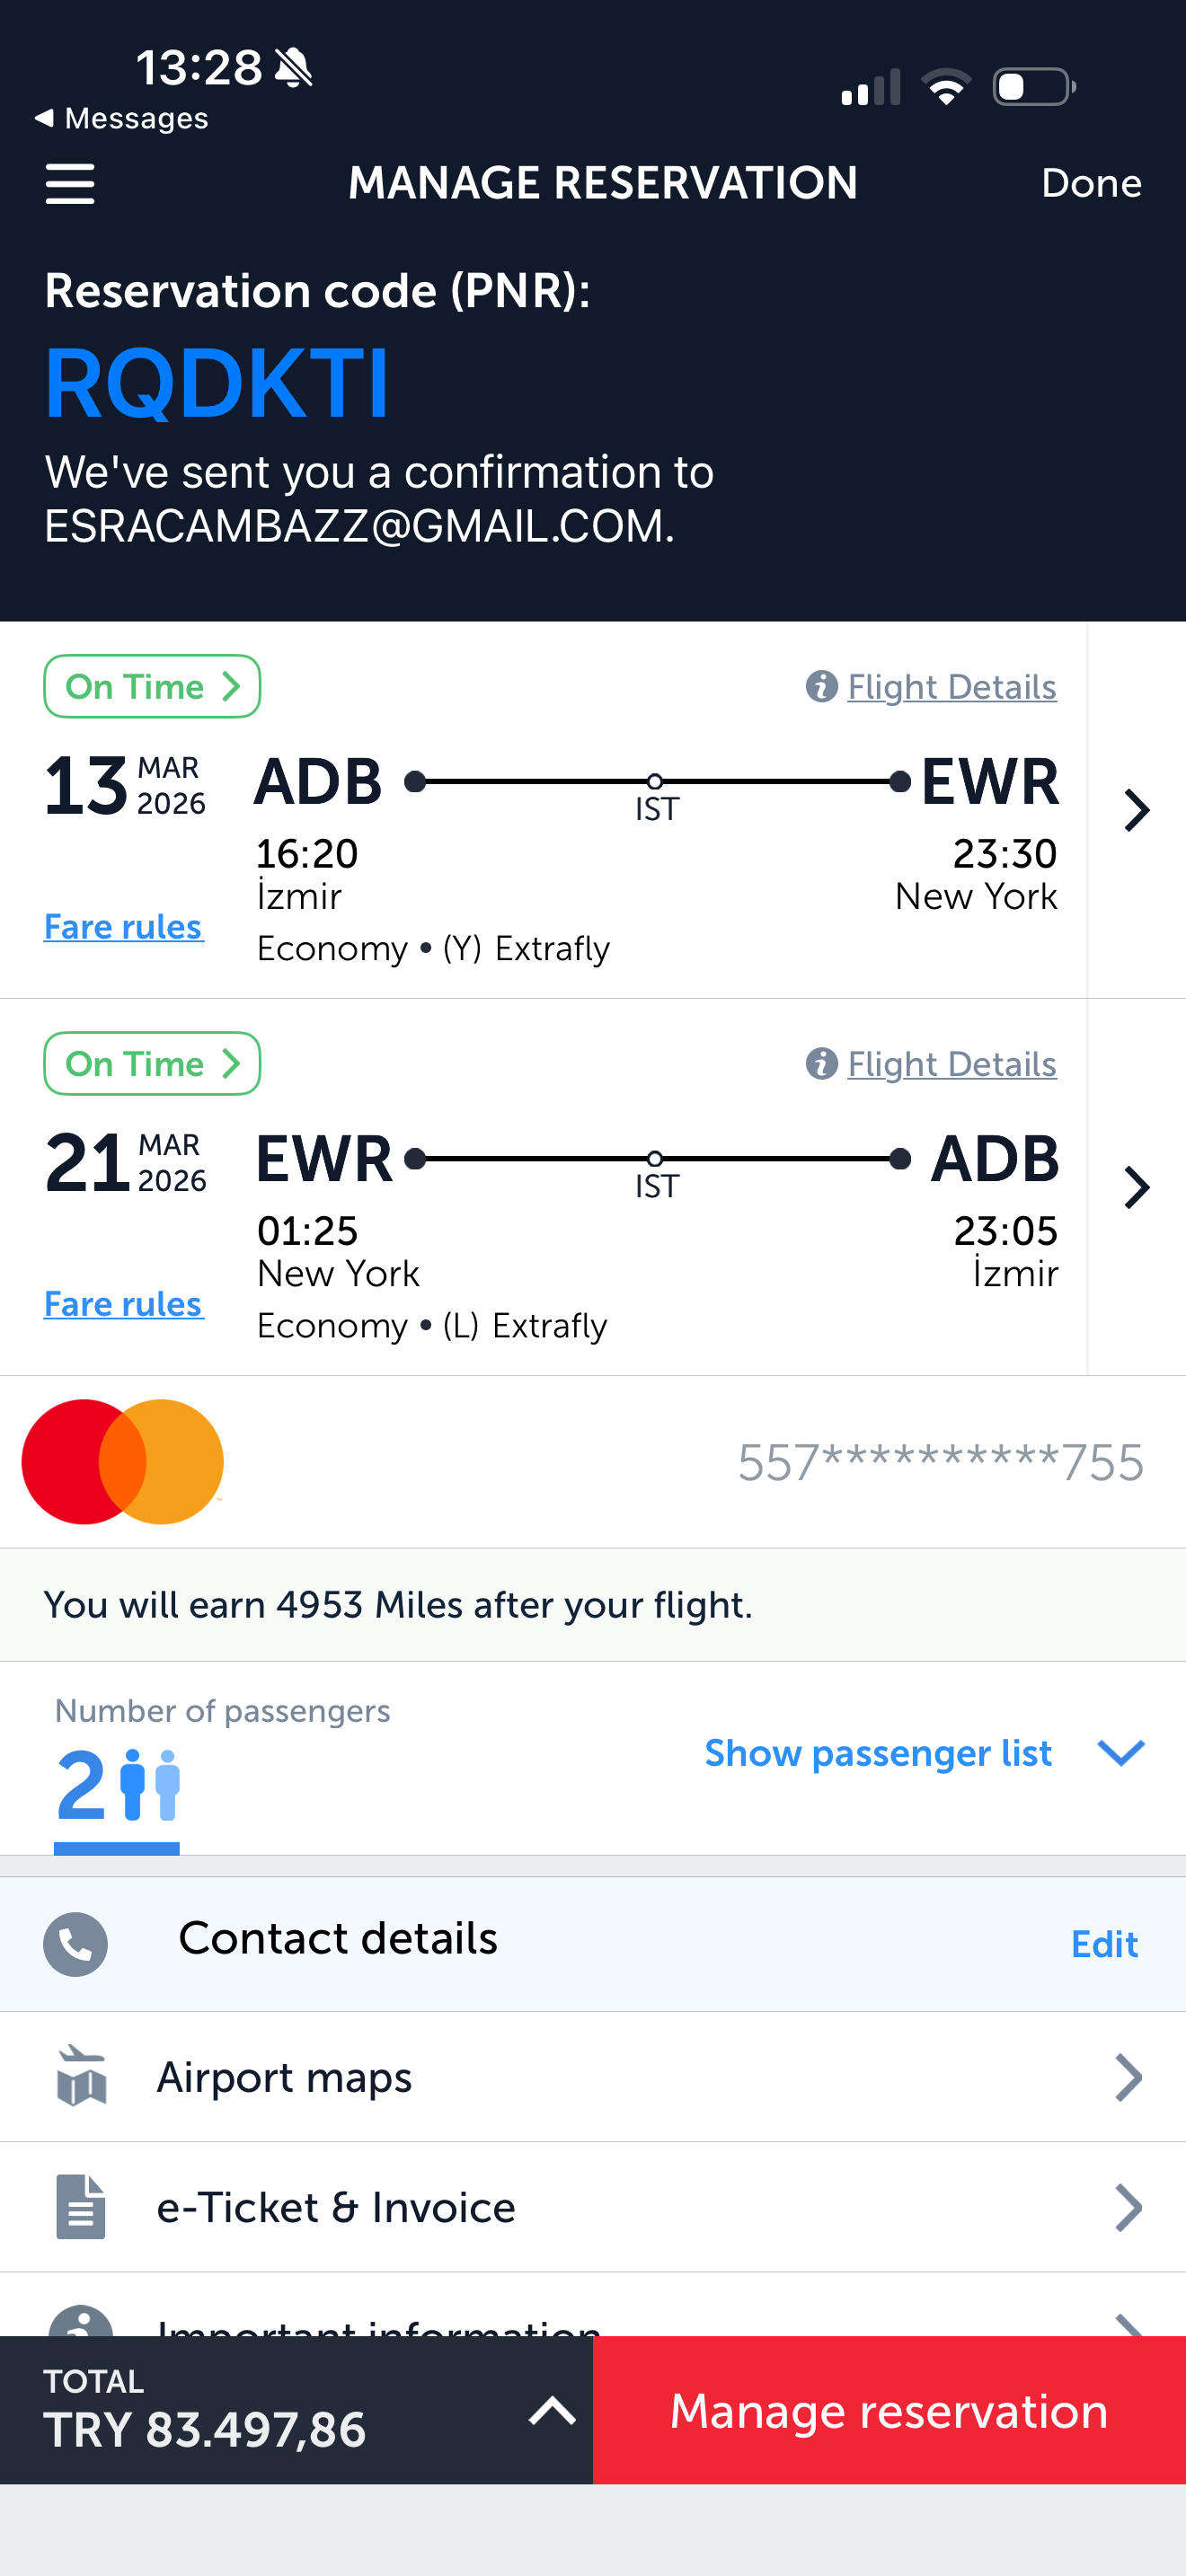This screenshot has height=2576, width=1186.
Task: Open Fare rules for 21 MAR flight
Action: (123, 1304)
